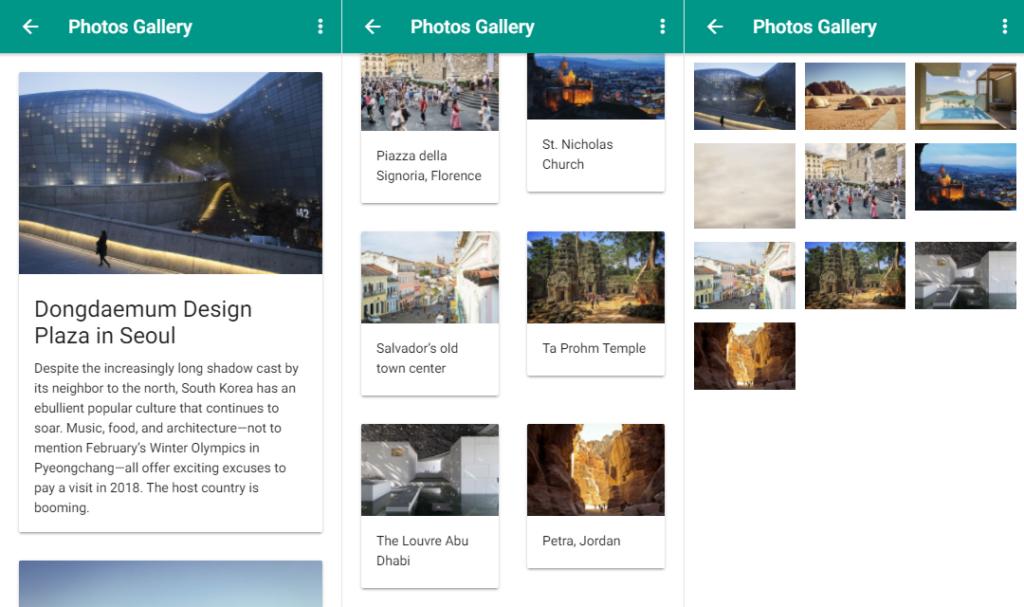This screenshot has width=1024, height=607.
Task: Click the Ta Prohm Temple caption
Action: (594, 348)
